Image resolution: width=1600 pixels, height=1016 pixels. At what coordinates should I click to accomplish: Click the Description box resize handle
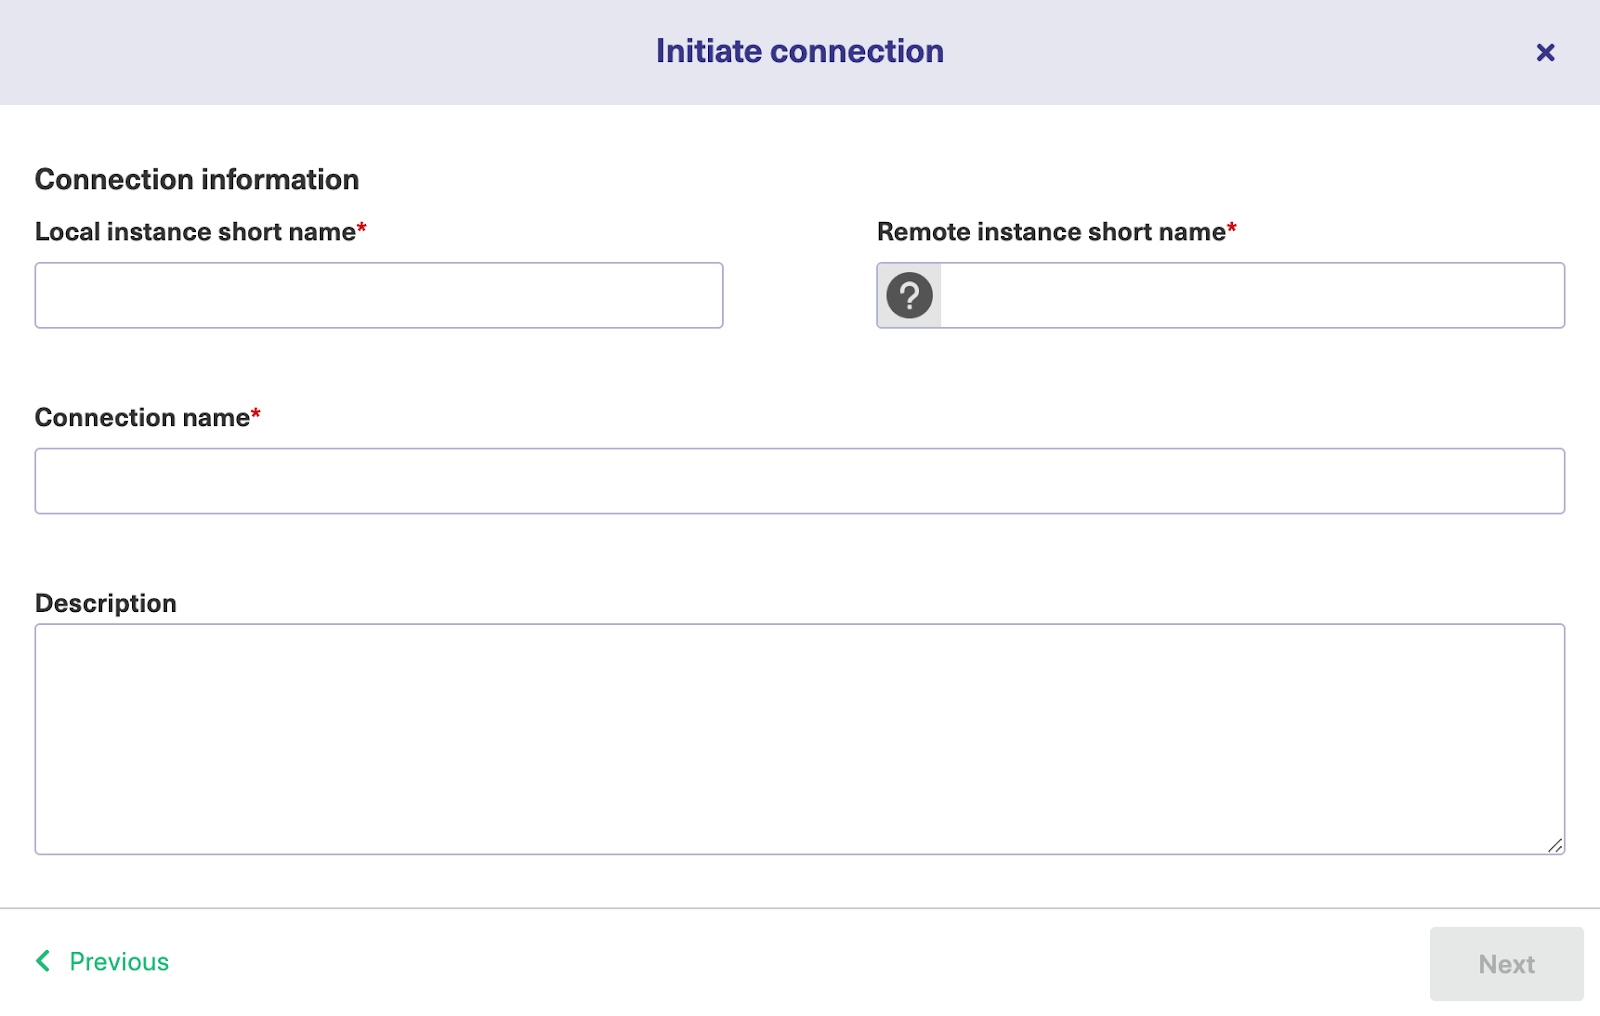point(1555,845)
